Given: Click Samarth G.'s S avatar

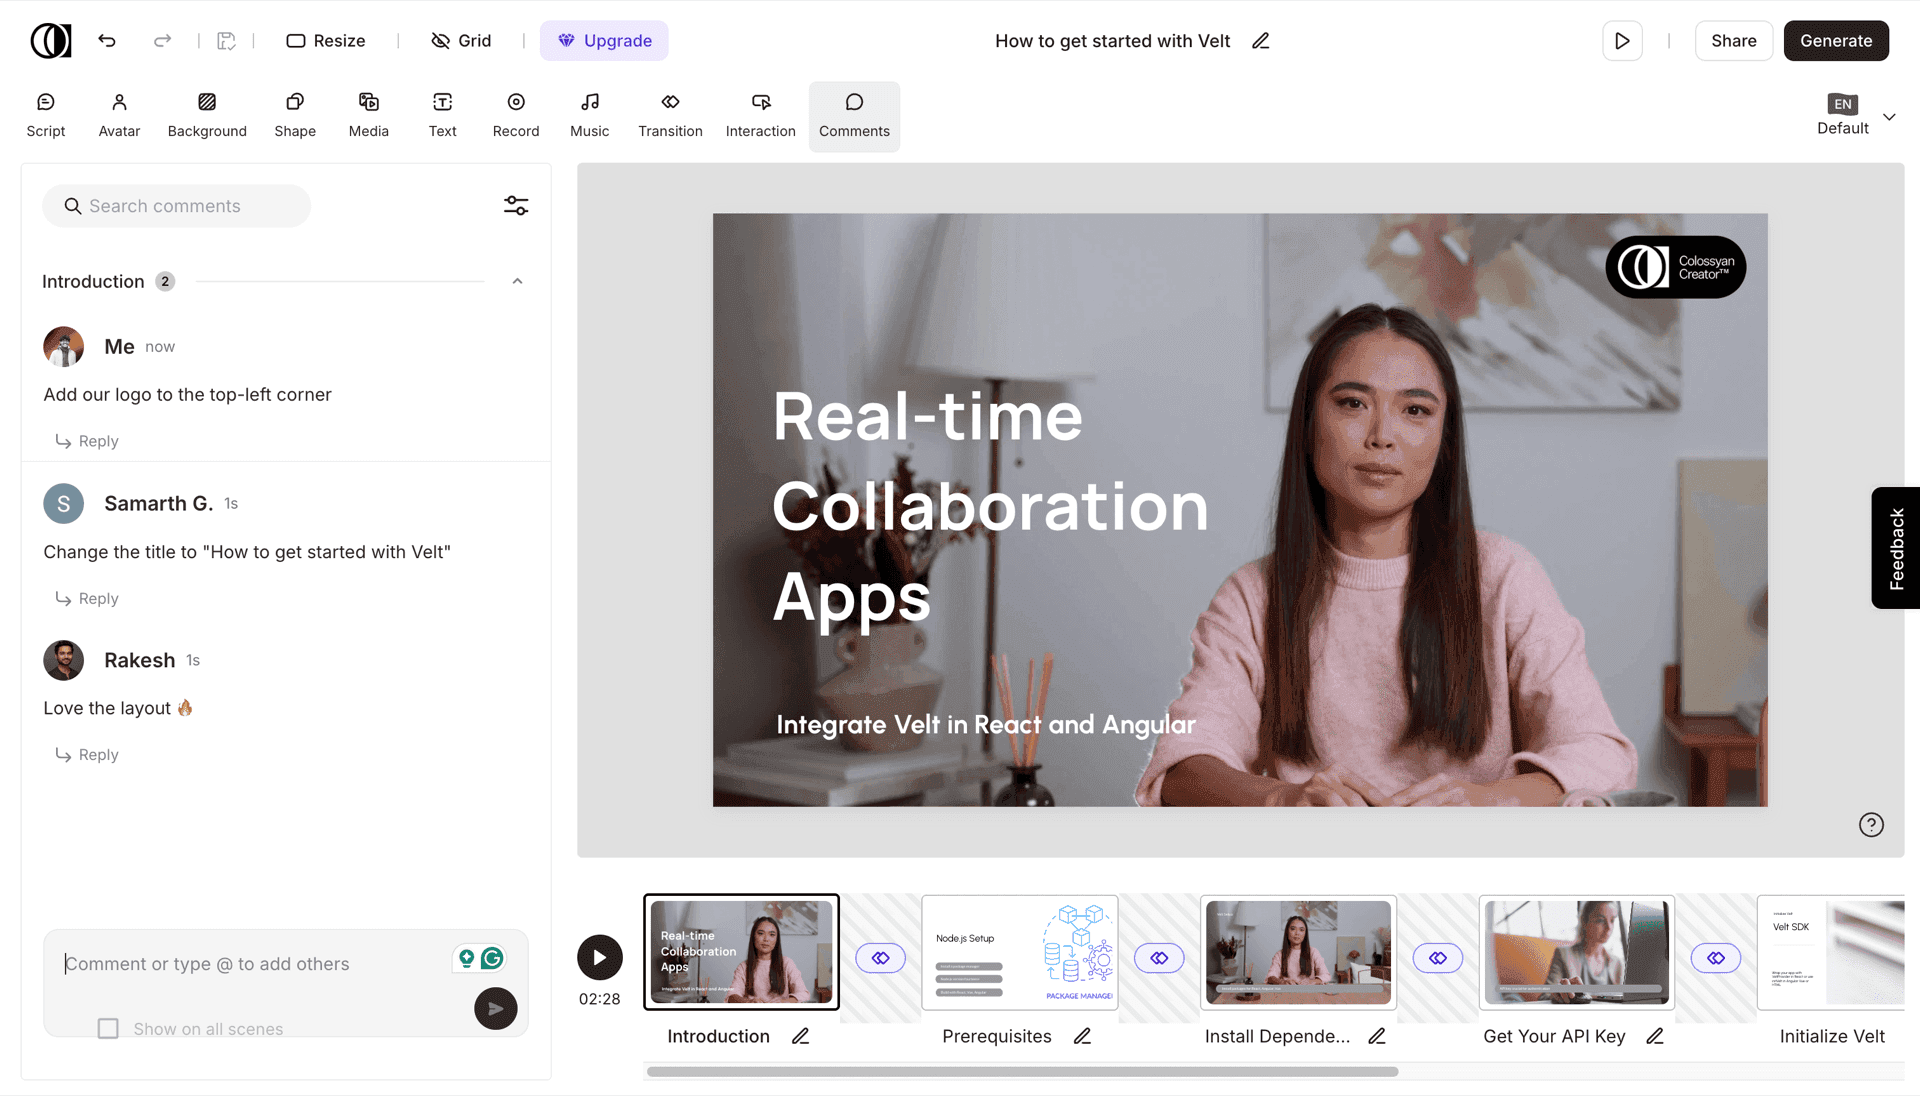Looking at the screenshot, I should coord(63,504).
